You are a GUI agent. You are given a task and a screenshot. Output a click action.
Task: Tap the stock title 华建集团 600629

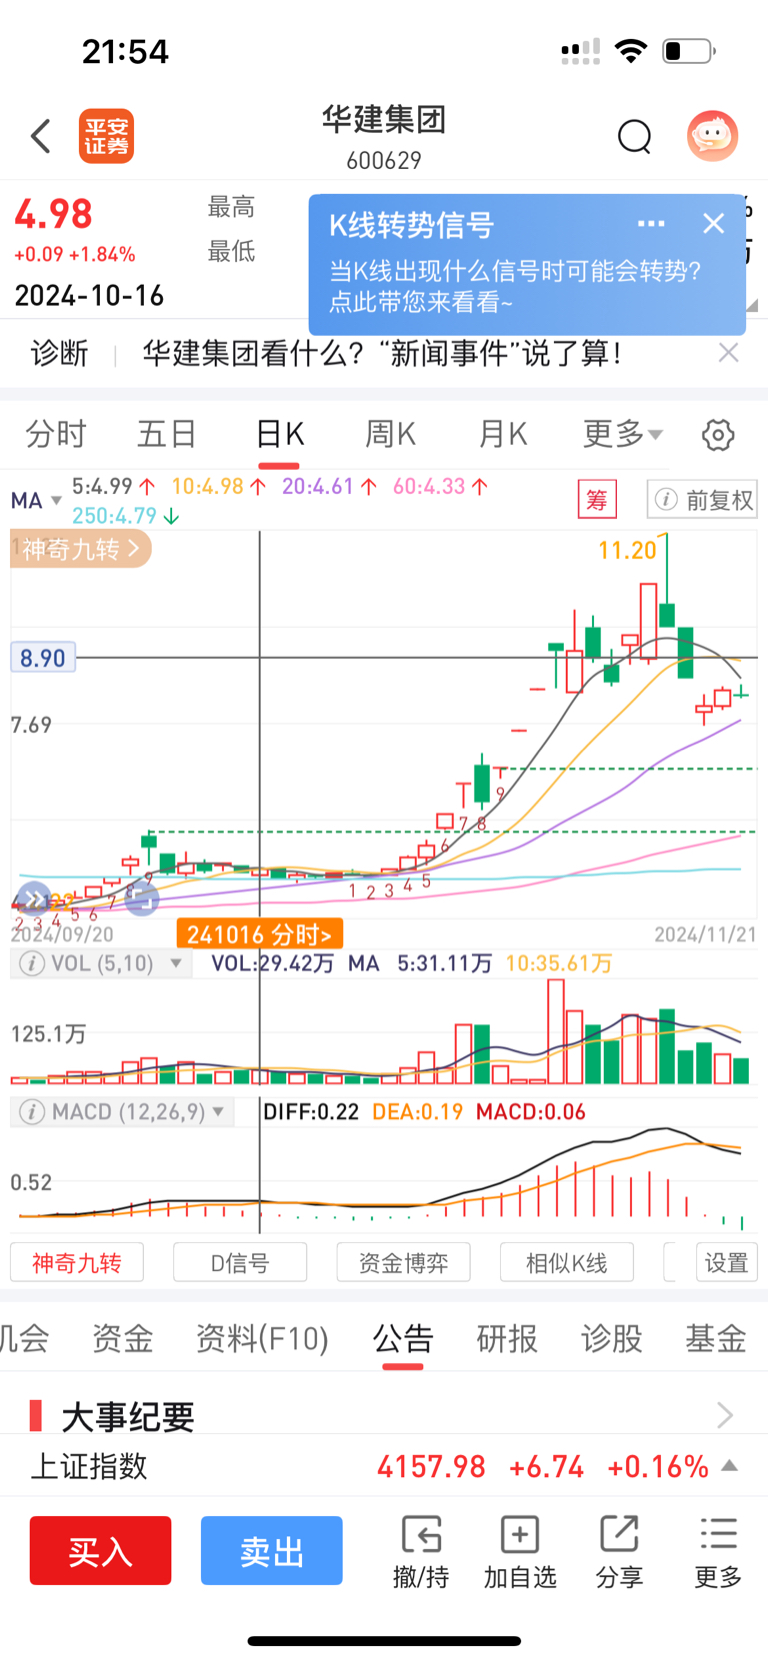click(384, 136)
